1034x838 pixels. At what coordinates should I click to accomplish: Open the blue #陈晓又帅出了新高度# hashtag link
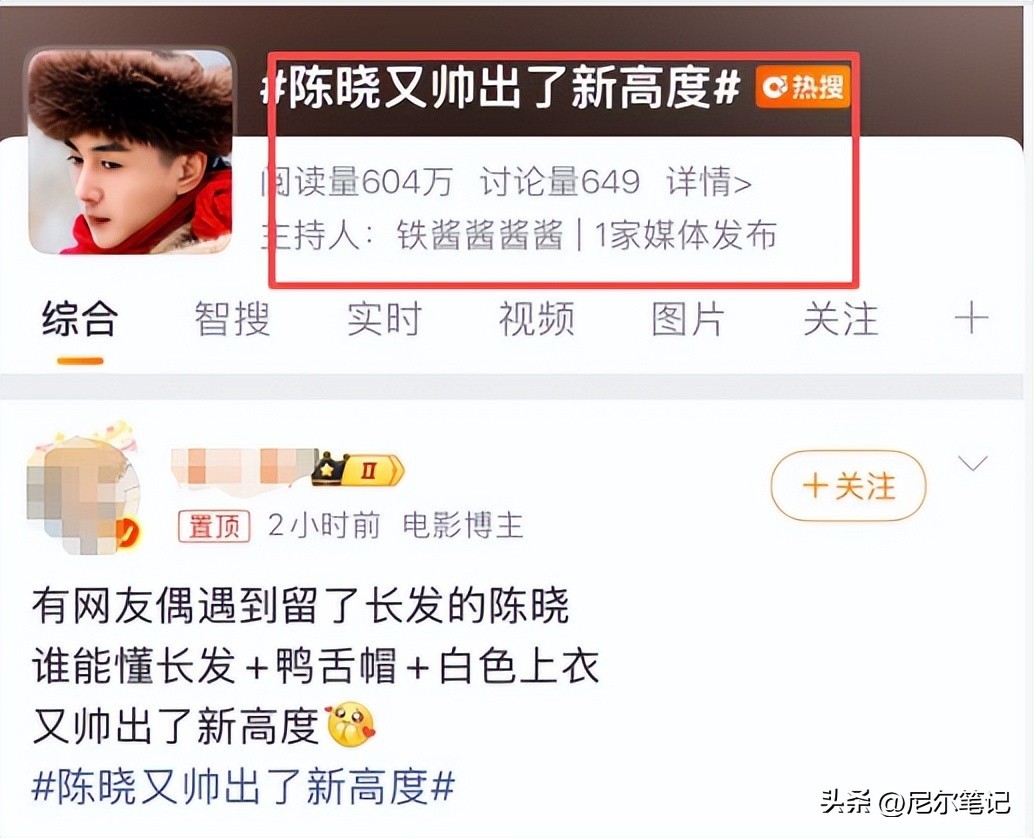coord(243,786)
